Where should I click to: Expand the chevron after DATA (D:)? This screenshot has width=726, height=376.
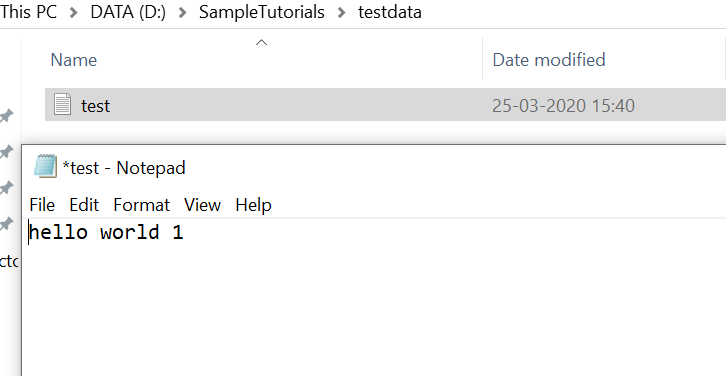coord(182,13)
